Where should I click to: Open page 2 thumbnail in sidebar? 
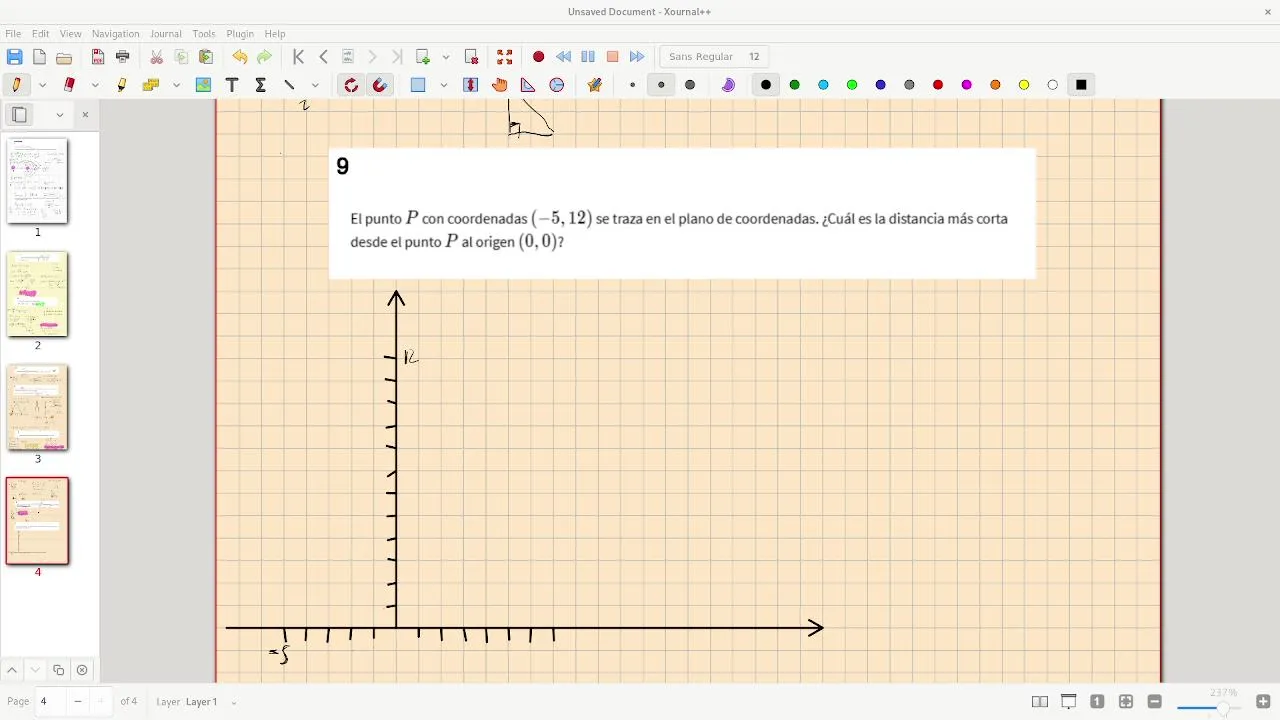pyautogui.click(x=38, y=294)
